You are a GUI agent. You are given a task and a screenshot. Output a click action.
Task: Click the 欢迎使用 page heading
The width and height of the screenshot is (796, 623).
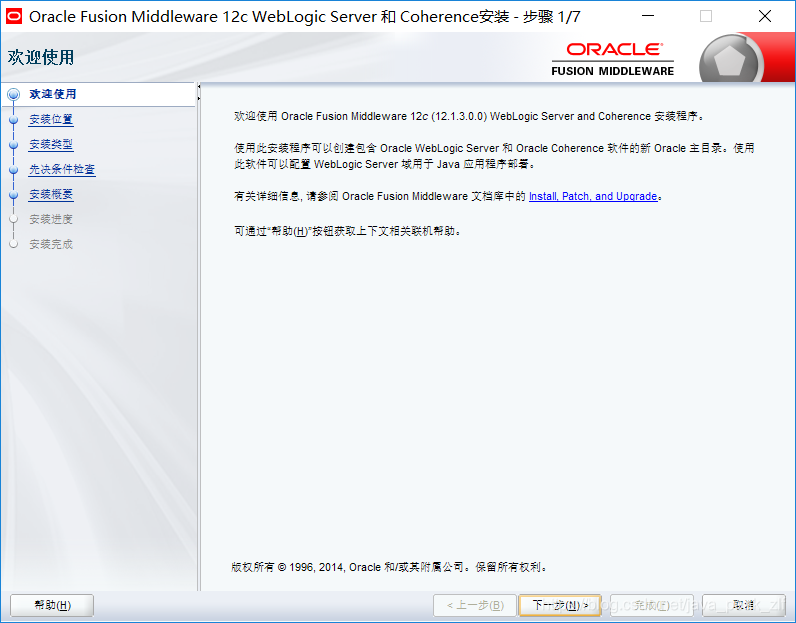tap(41, 57)
